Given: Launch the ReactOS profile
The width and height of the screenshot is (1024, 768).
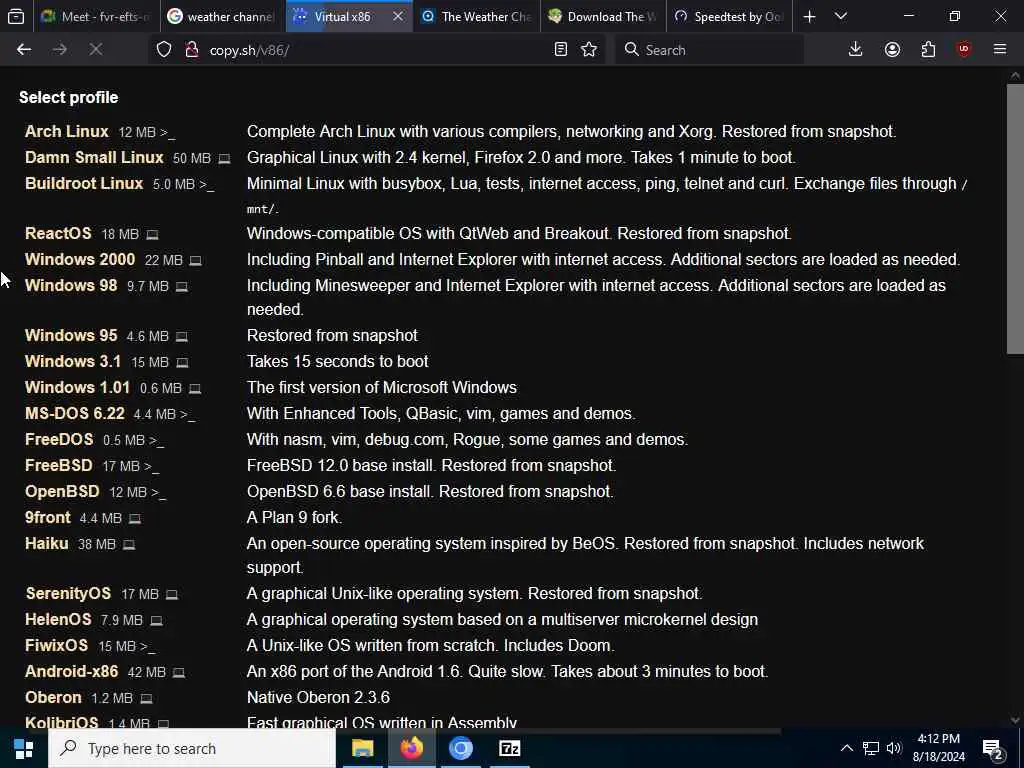Looking at the screenshot, I should 58,233.
